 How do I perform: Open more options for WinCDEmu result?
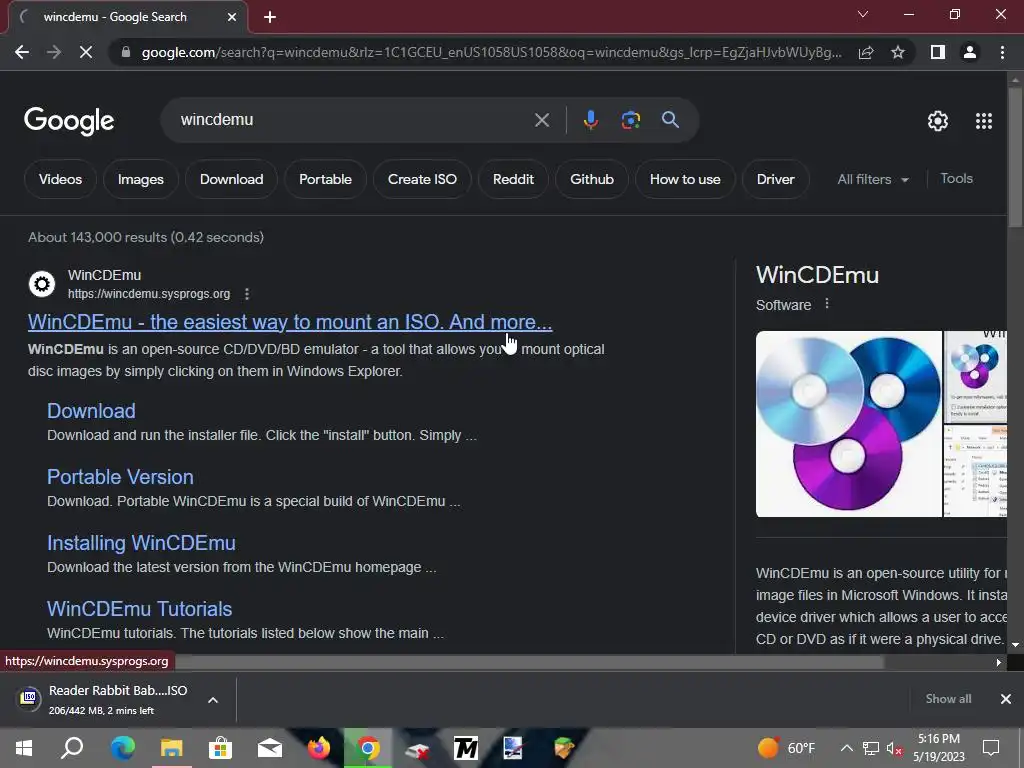click(x=247, y=294)
